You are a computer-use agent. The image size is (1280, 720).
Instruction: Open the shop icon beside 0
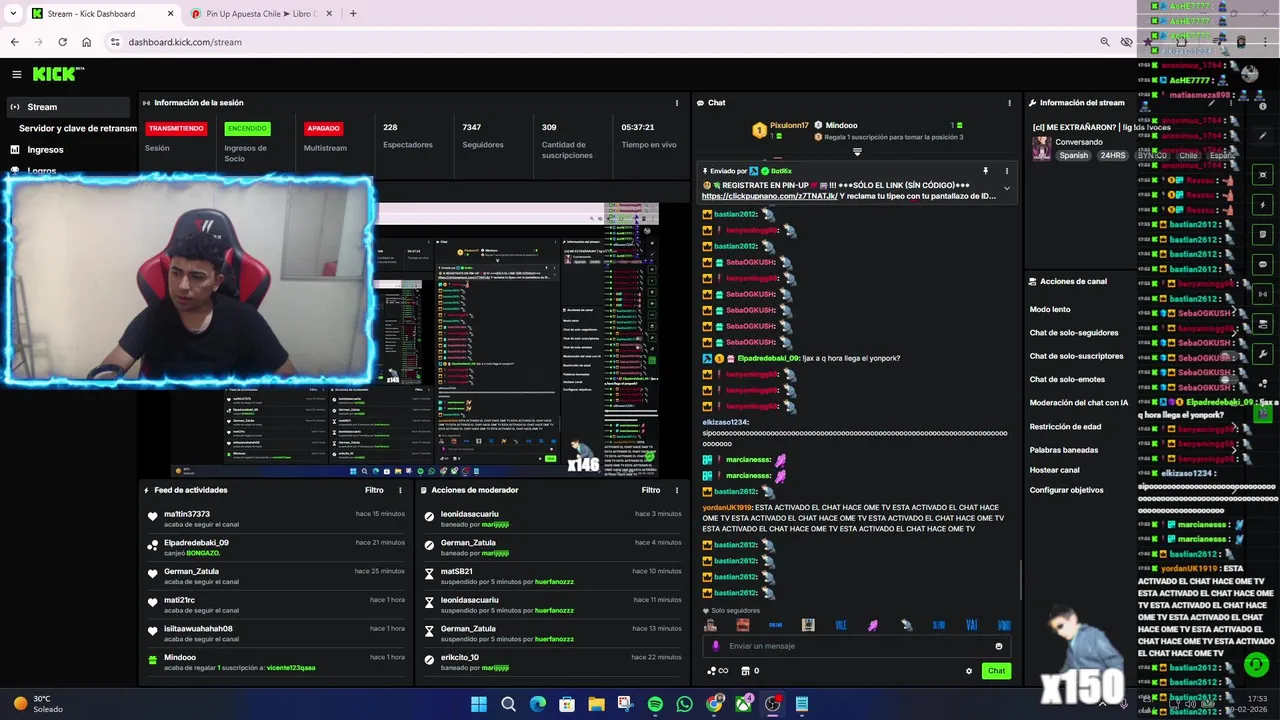[x=746, y=671]
